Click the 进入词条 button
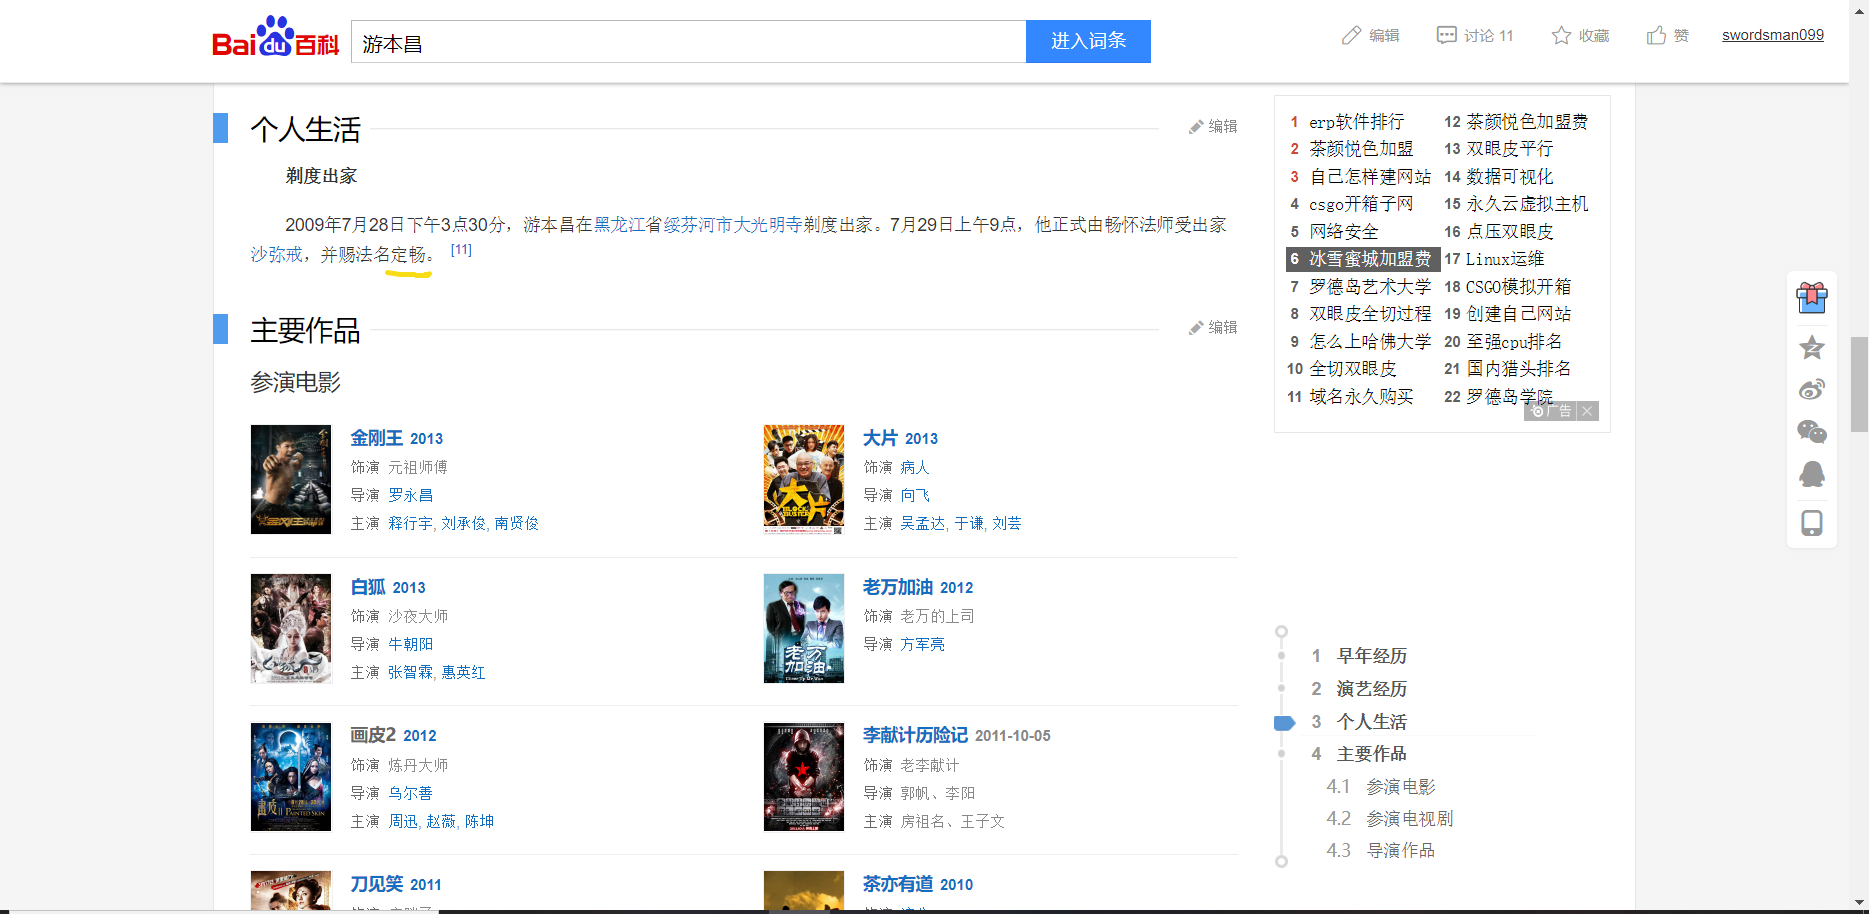The height and width of the screenshot is (914, 1869). [1088, 41]
